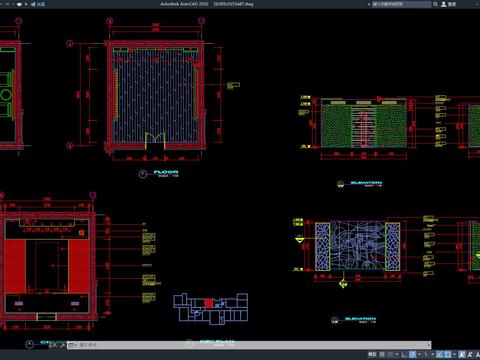The height and width of the screenshot is (360, 480).
Task: Open recent commands dropdown in command line
Action: point(72,345)
